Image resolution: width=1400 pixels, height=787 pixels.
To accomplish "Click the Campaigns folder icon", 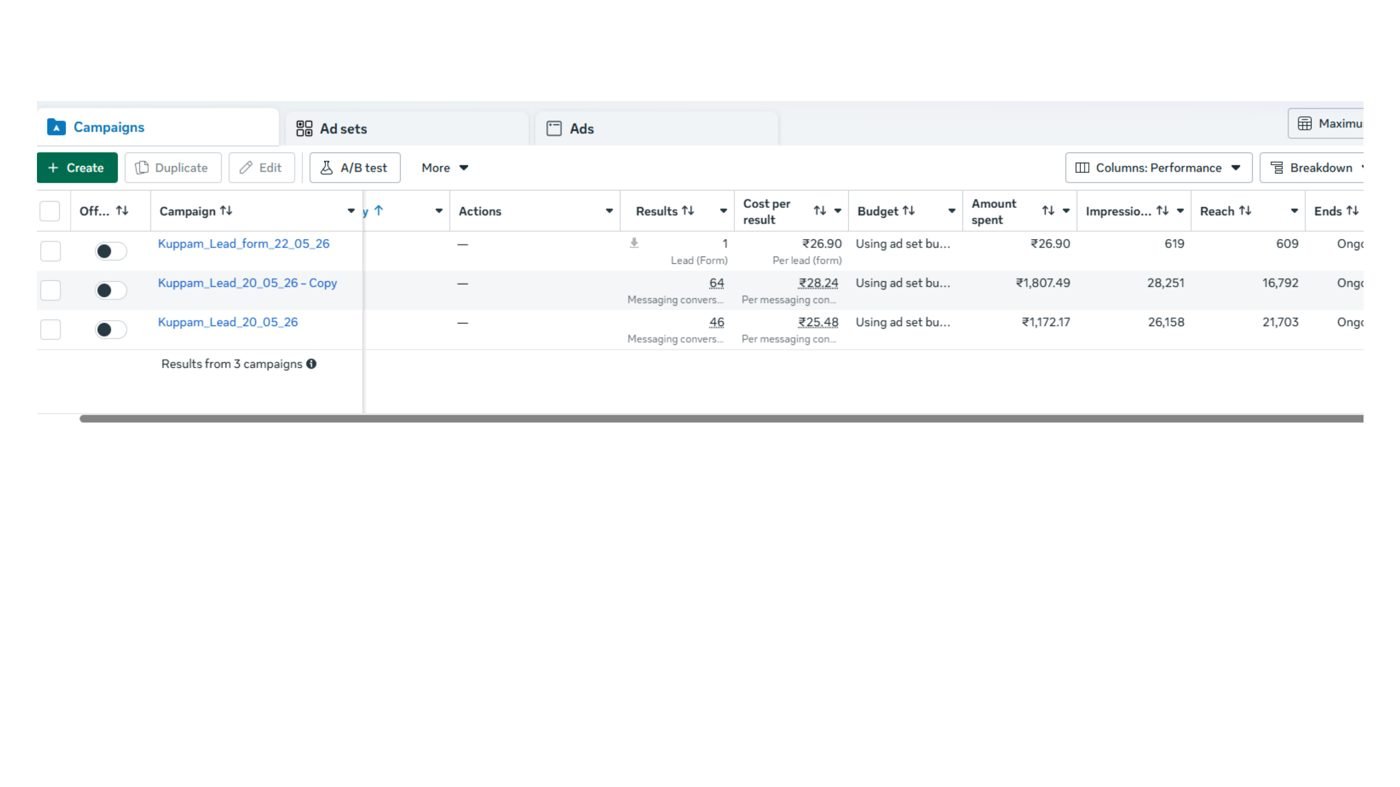I will [56, 127].
